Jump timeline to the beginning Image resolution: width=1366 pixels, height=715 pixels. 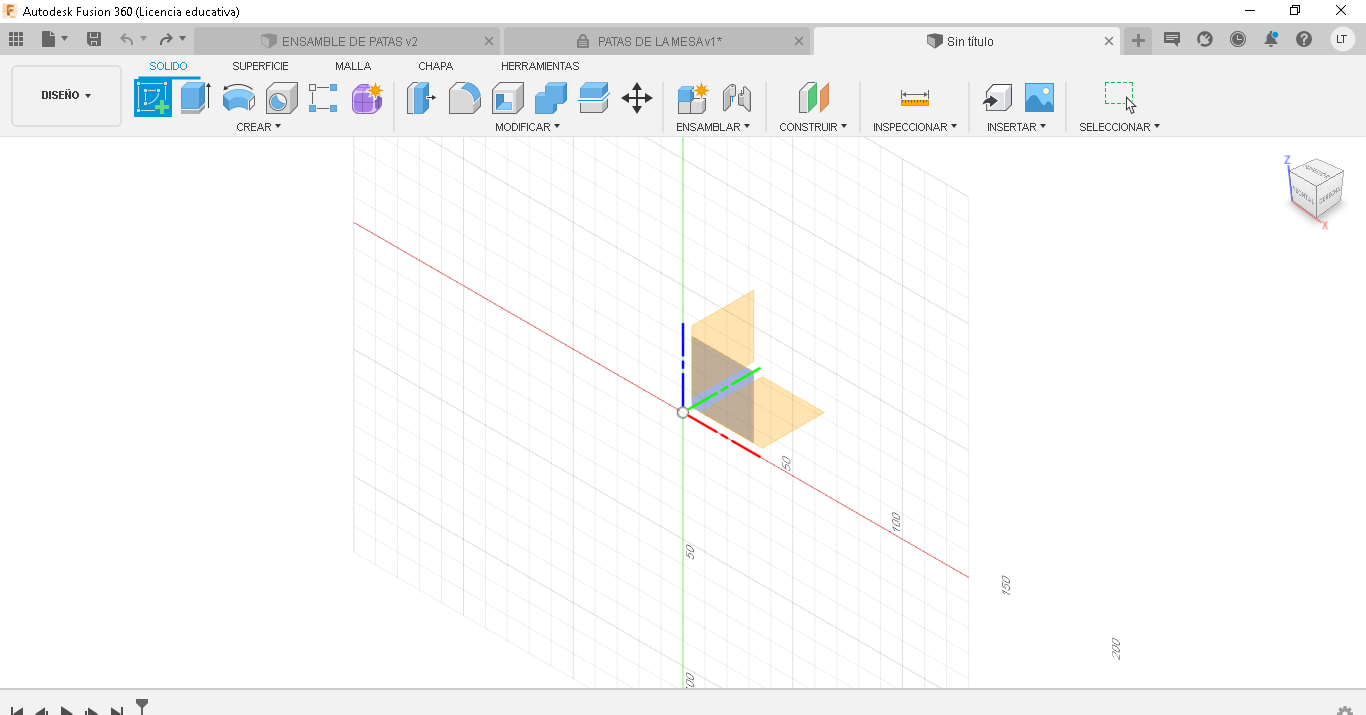tap(17, 711)
